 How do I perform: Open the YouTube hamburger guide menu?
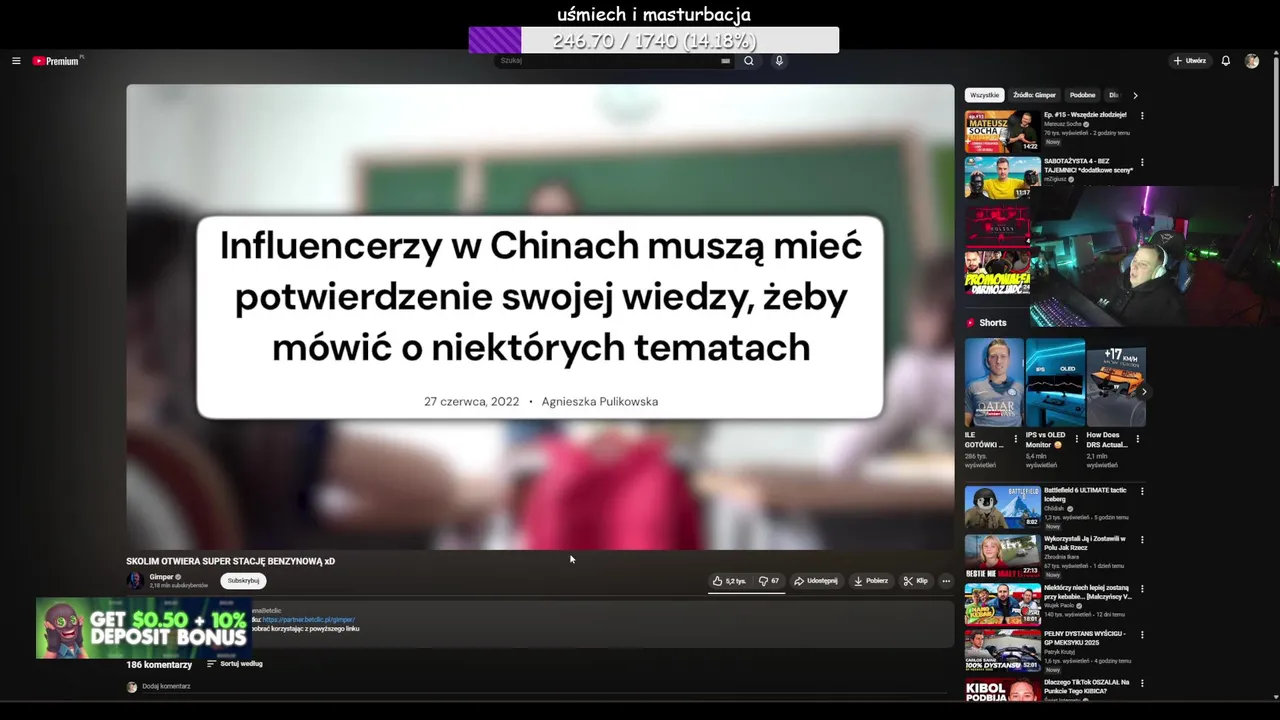tap(16, 61)
